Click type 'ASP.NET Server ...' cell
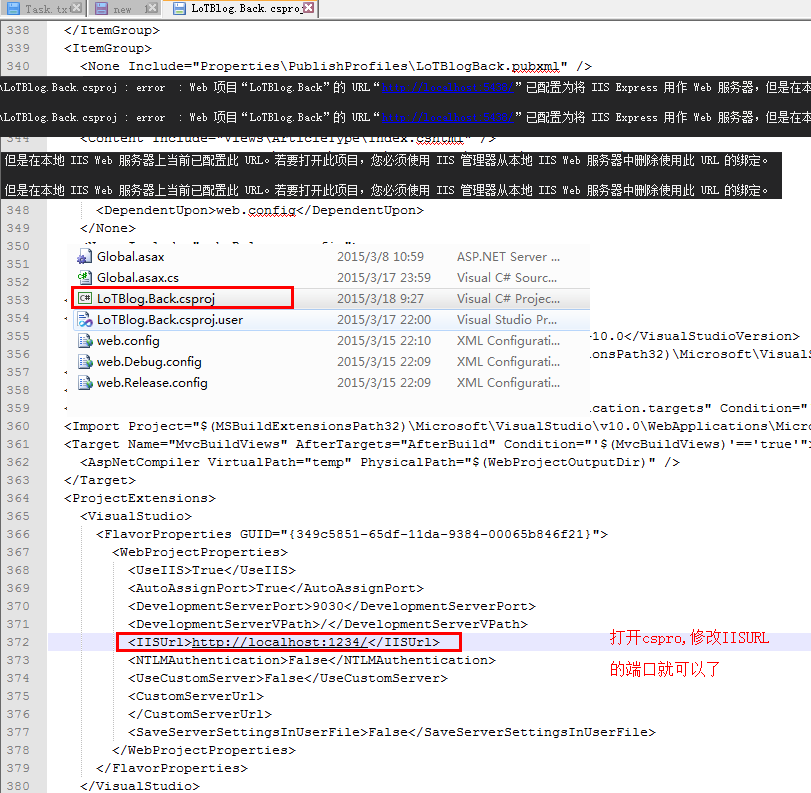The height and width of the screenshot is (793, 811). [508, 257]
